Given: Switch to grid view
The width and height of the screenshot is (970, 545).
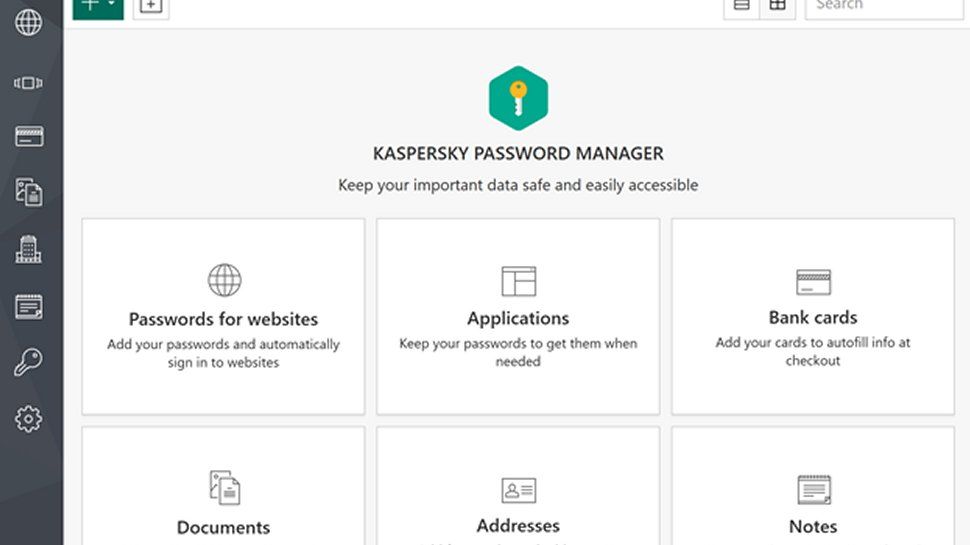Looking at the screenshot, I should (x=778, y=6).
